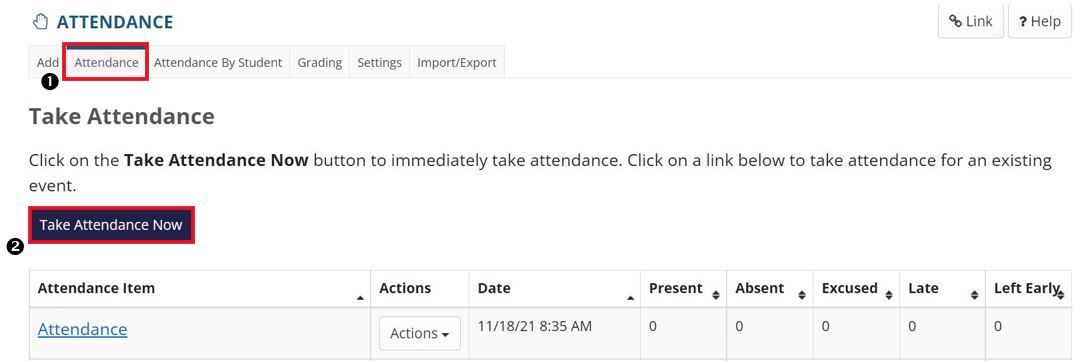Sort the Date column using its arrow

click(630, 298)
